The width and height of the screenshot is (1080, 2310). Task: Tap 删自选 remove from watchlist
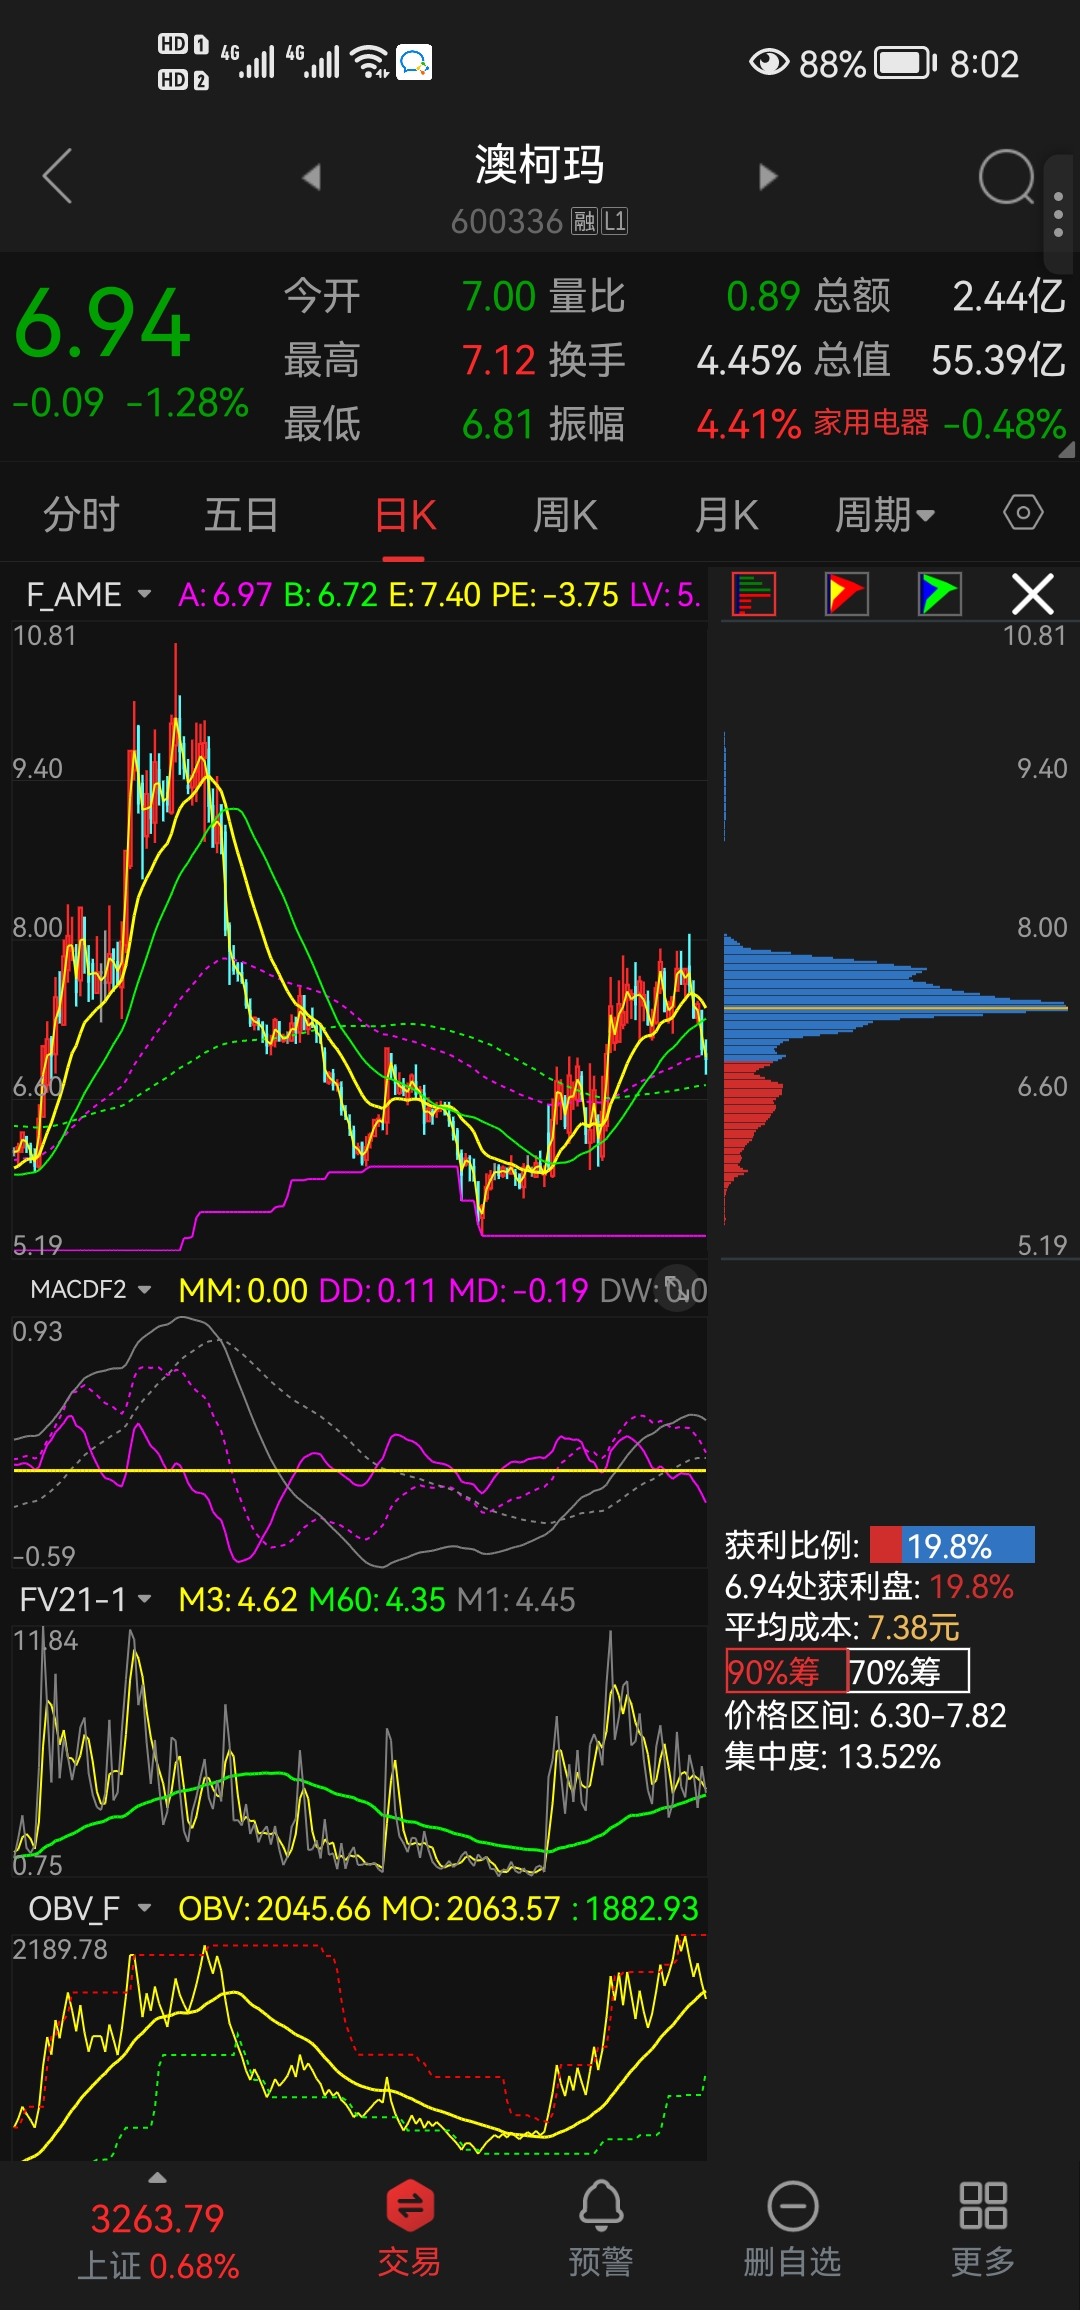(x=792, y=2230)
